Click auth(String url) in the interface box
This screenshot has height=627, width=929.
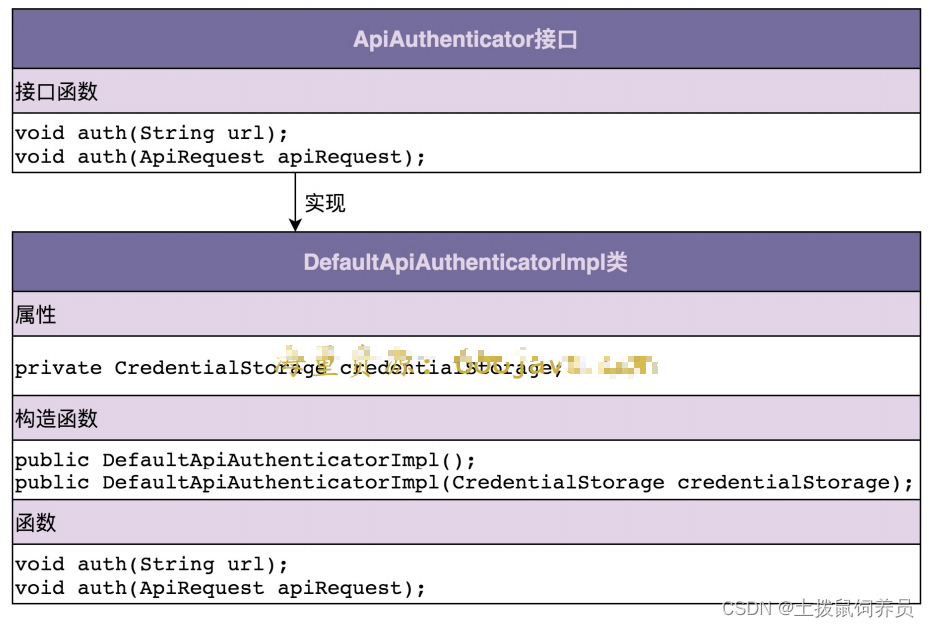click(151, 133)
